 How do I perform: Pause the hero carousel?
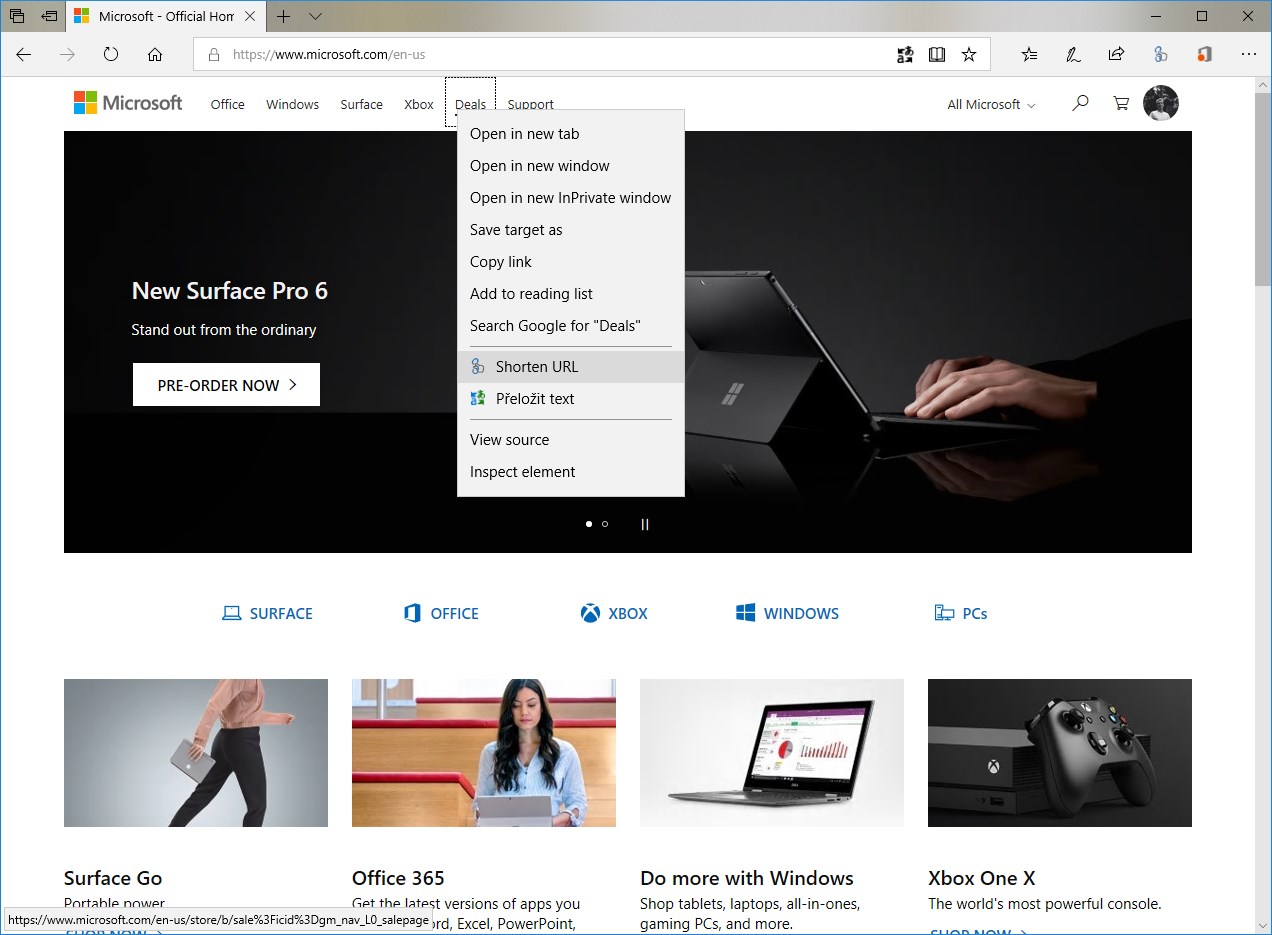coord(645,524)
